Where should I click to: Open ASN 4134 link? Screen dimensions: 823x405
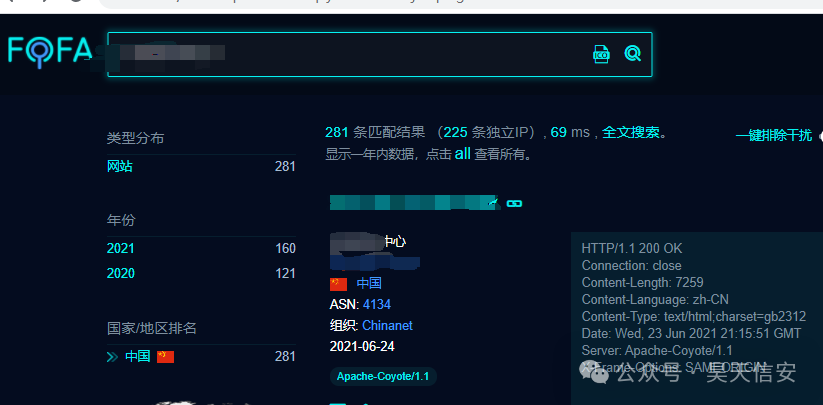pyautogui.click(x=377, y=304)
